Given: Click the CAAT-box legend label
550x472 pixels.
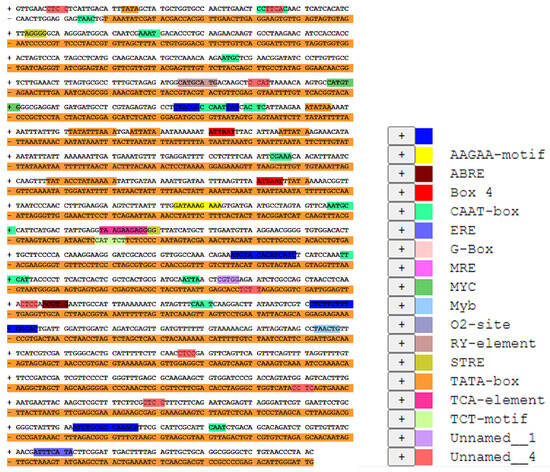Looking at the screenshot, I should coord(484,211).
